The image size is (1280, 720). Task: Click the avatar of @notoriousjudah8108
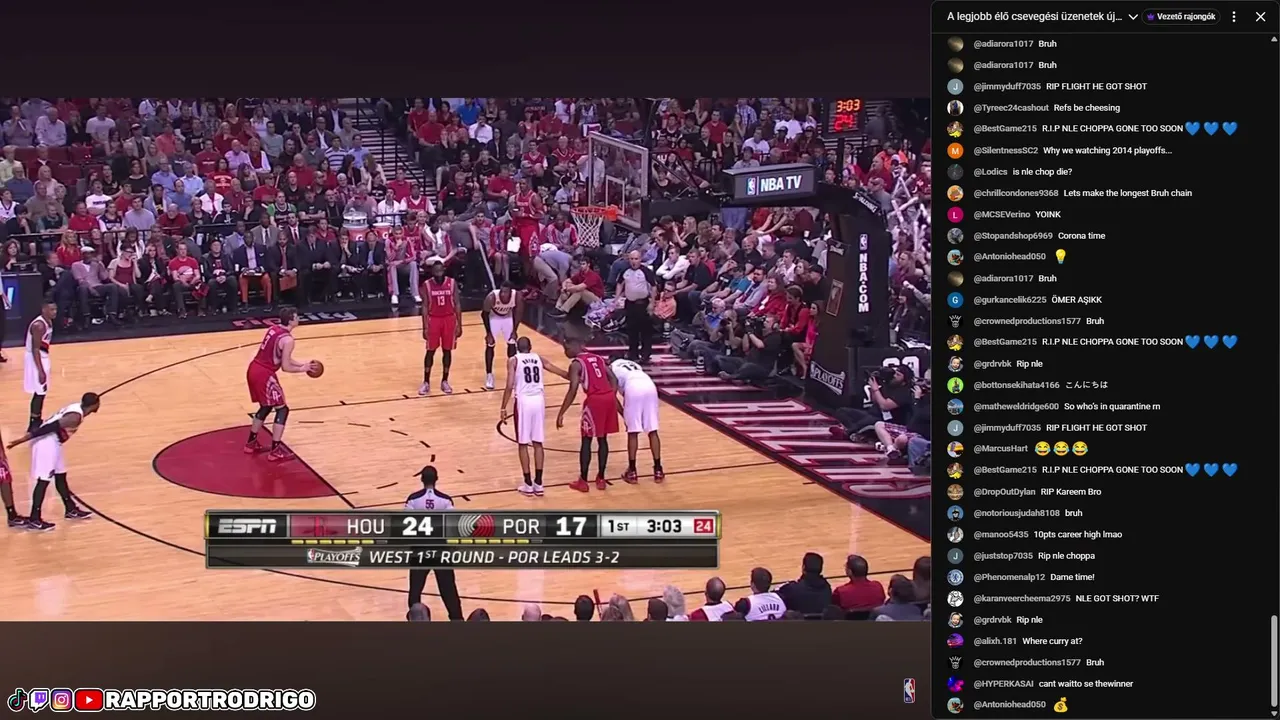pyautogui.click(x=955, y=513)
